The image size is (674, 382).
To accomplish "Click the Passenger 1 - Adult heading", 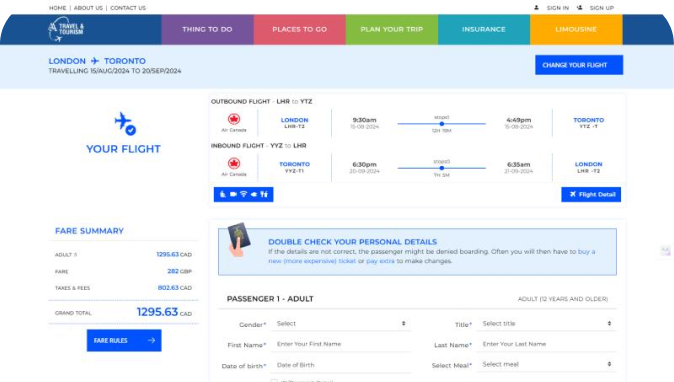I will point(270,299).
